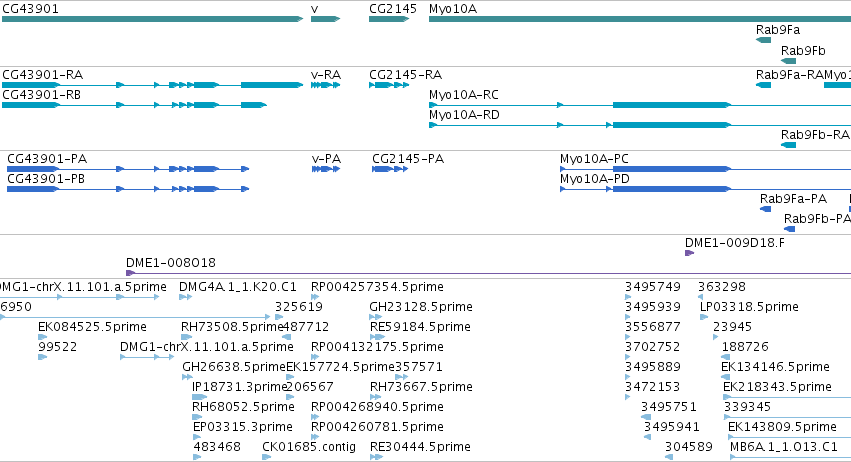Open the Rab9Fa-PA protein label
The height and width of the screenshot is (462, 851).
click(793, 199)
